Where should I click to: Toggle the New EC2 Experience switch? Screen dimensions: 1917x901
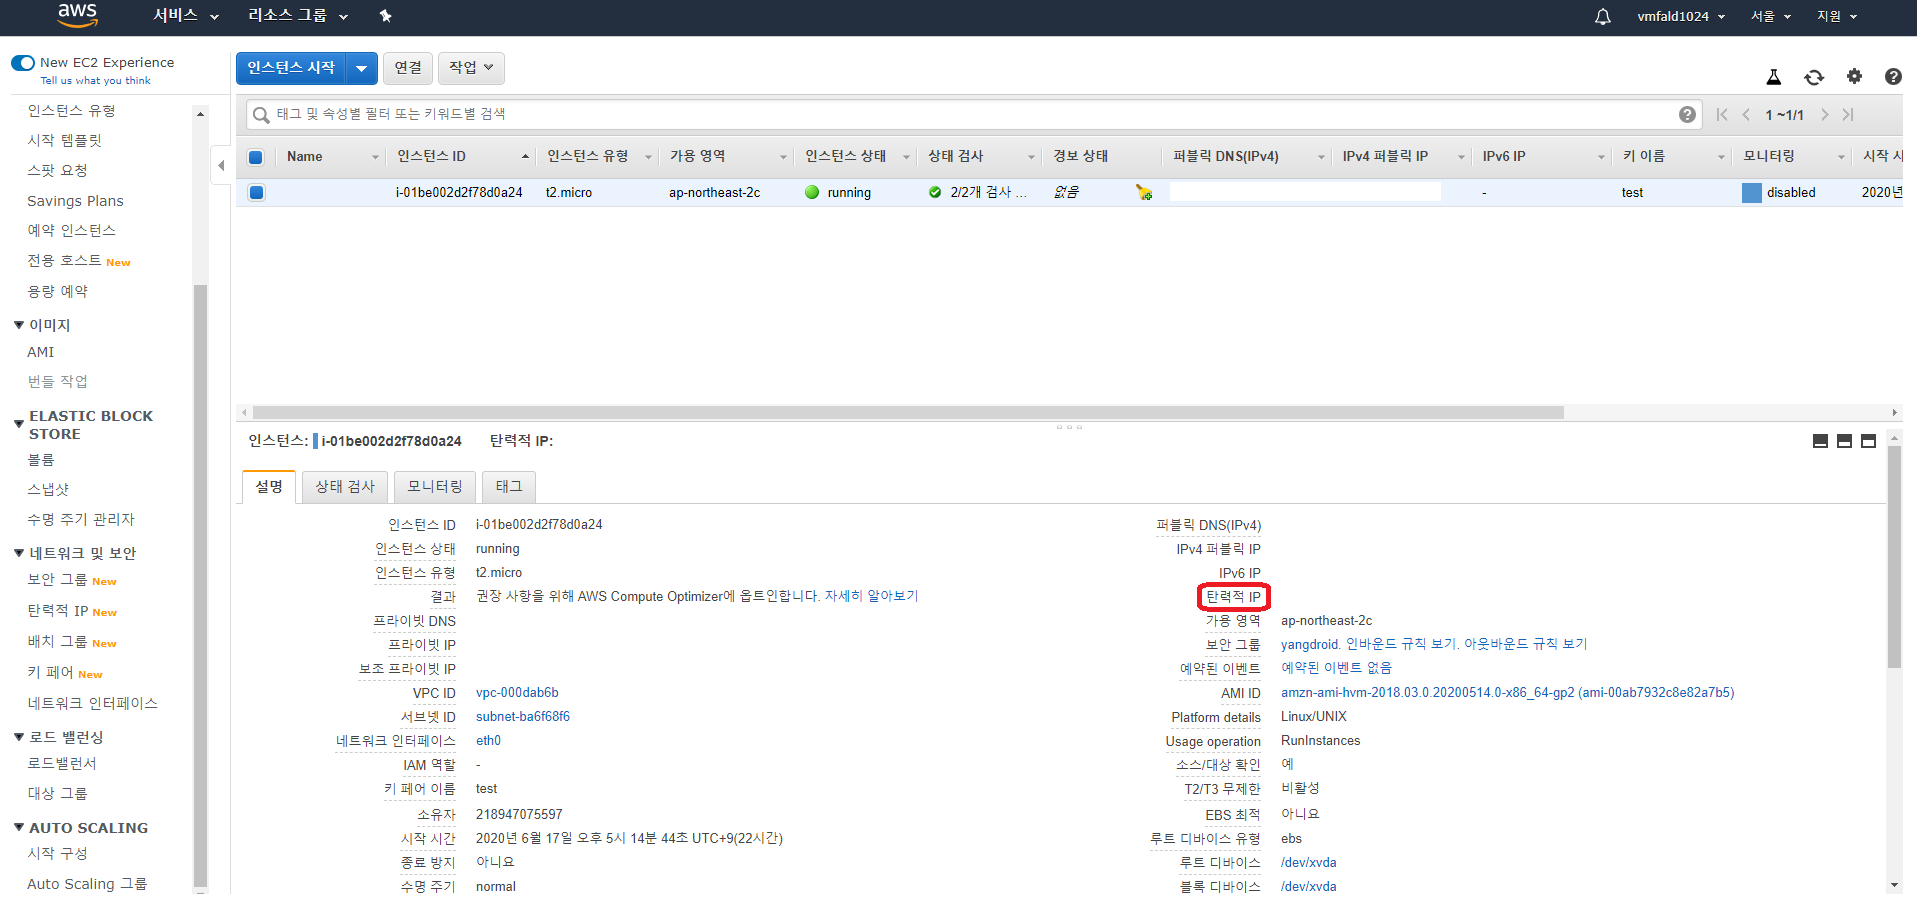(23, 63)
